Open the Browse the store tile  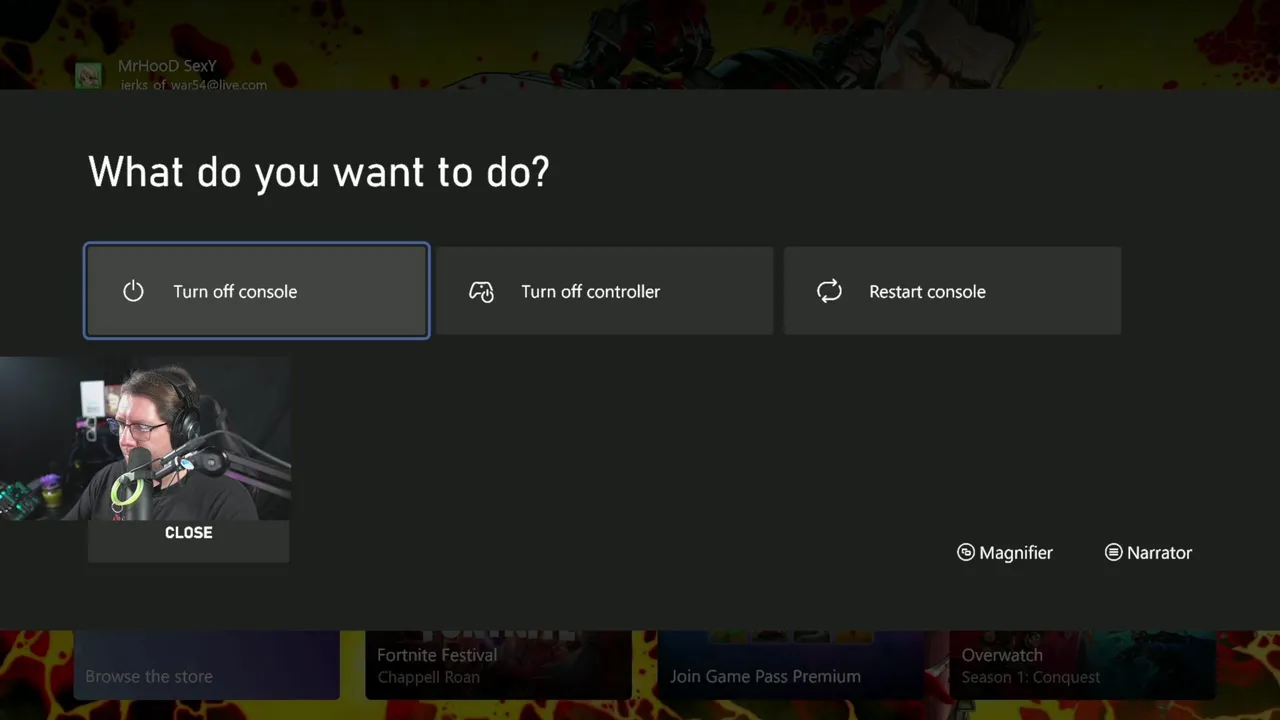(207, 665)
